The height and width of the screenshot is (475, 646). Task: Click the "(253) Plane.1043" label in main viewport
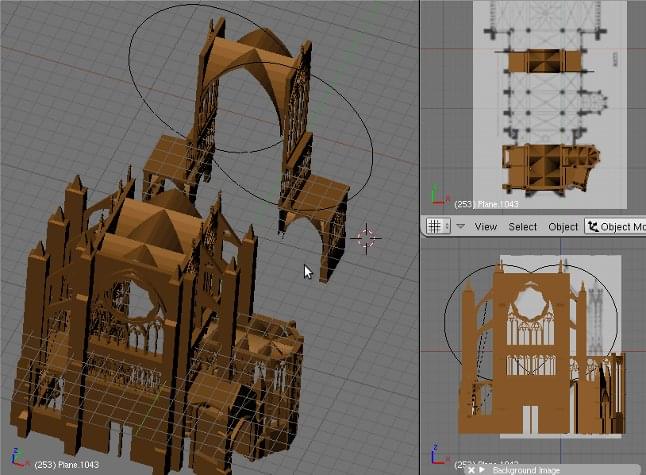click(x=67, y=465)
